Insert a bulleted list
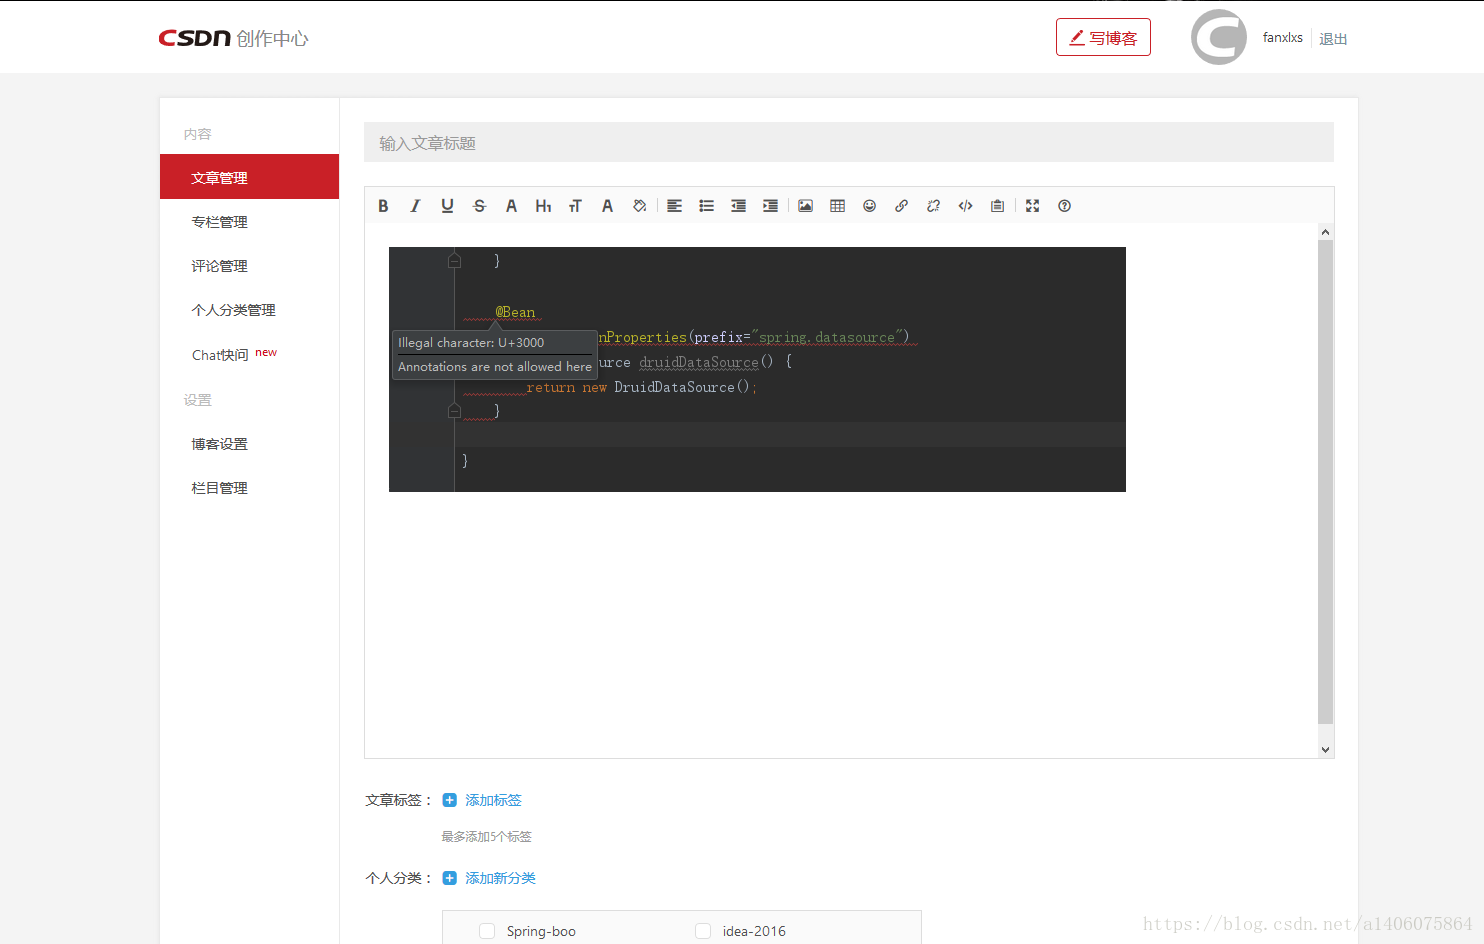This screenshot has height=944, width=1484. [x=707, y=206]
